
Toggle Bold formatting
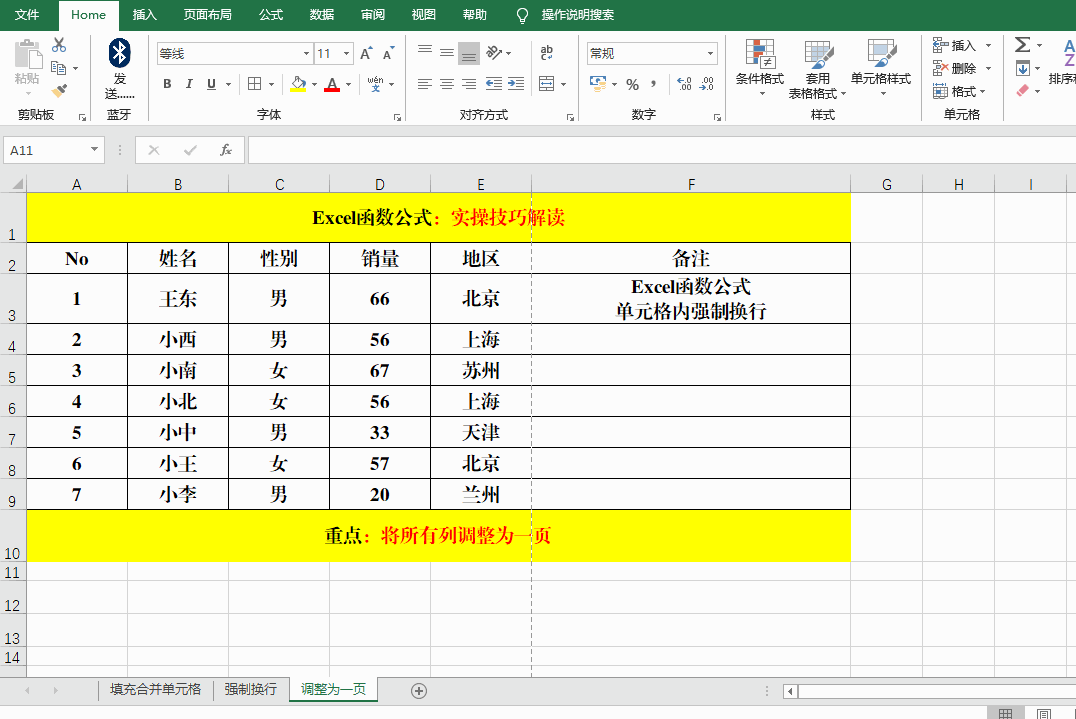(x=167, y=84)
